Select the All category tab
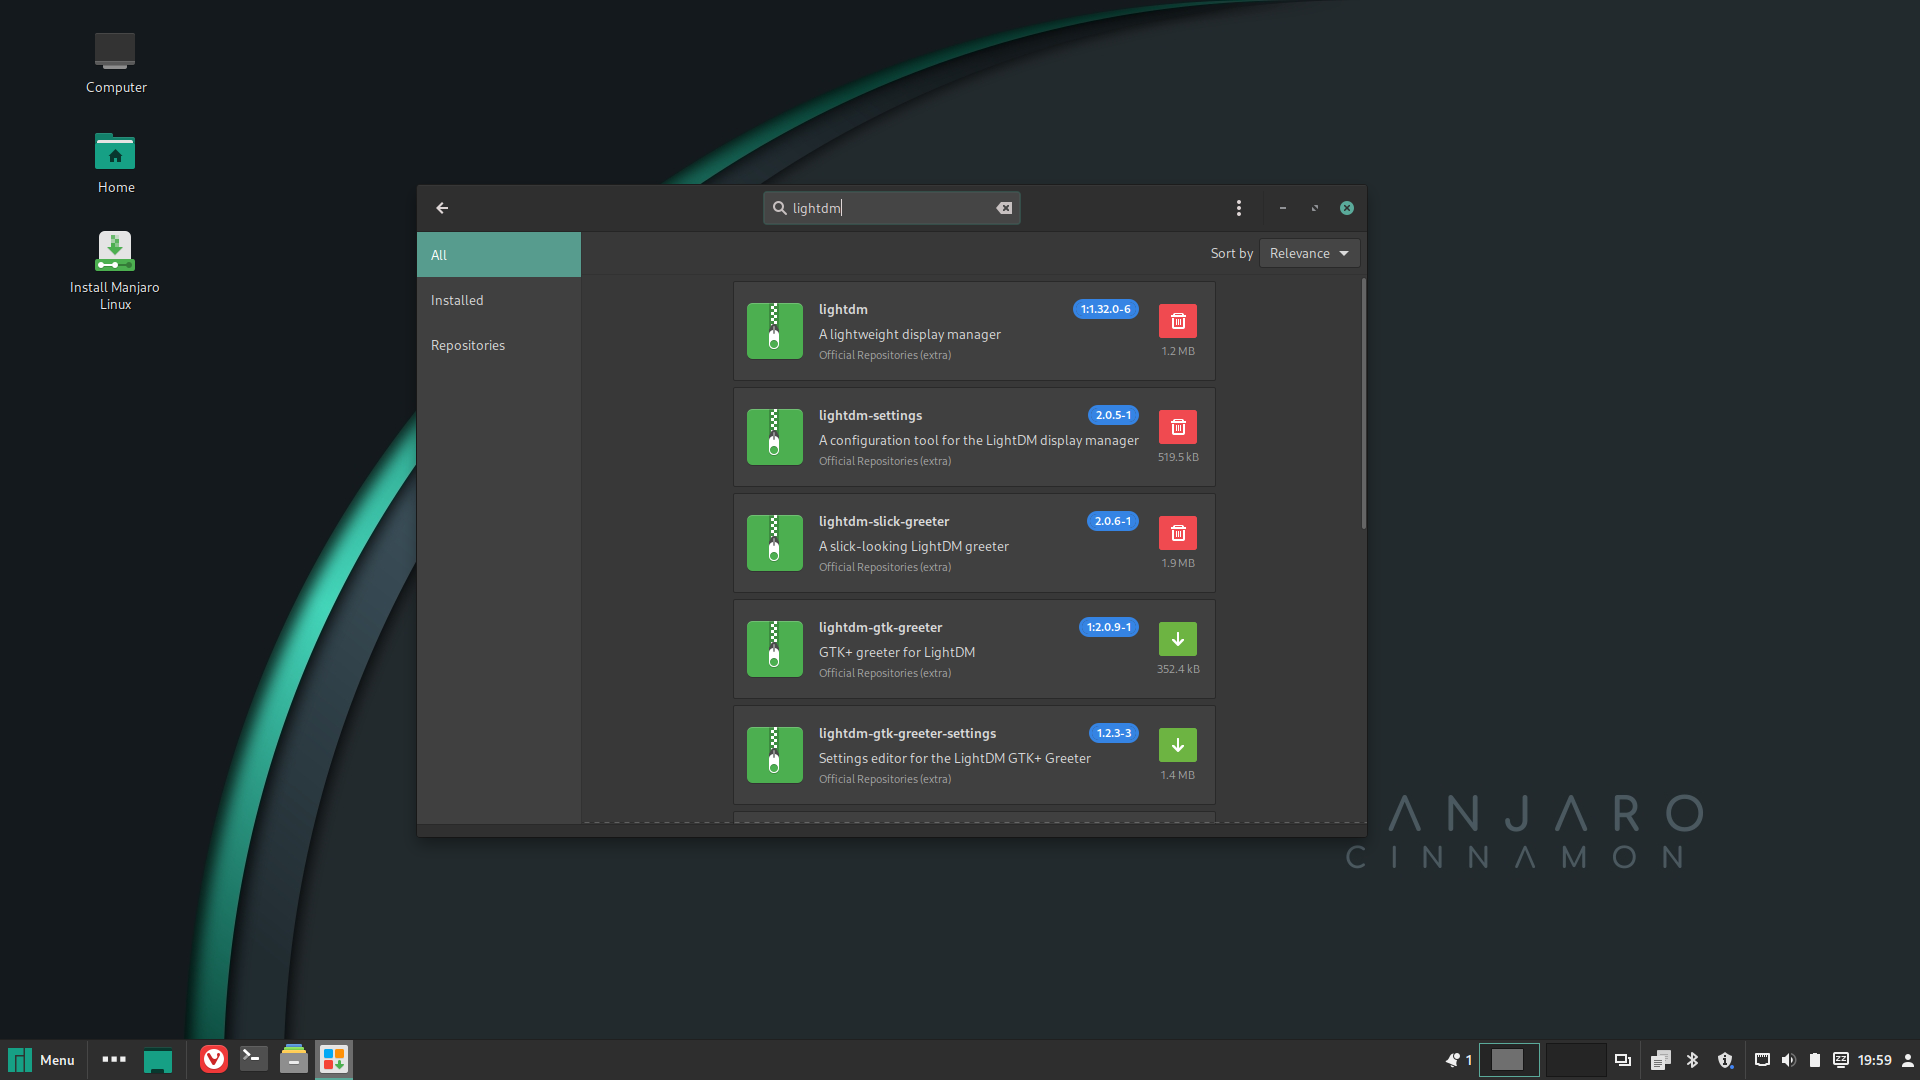Image resolution: width=1920 pixels, height=1080 pixels. [x=498, y=255]
